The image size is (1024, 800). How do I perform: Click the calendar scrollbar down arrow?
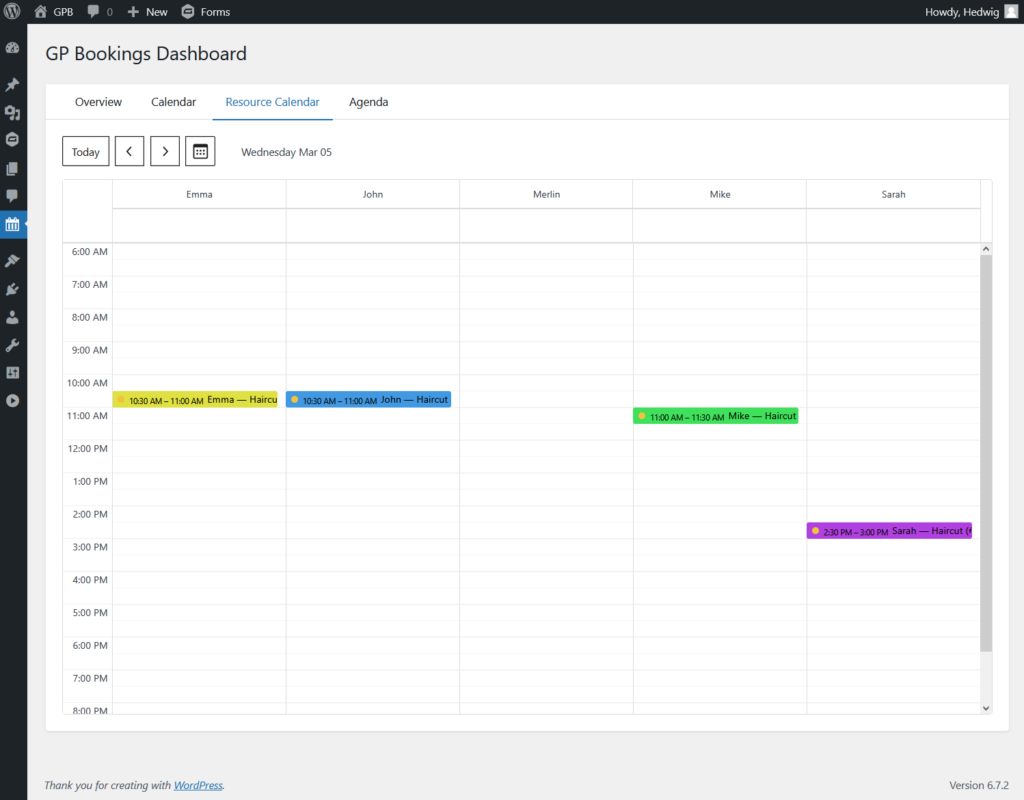point(986,708)
